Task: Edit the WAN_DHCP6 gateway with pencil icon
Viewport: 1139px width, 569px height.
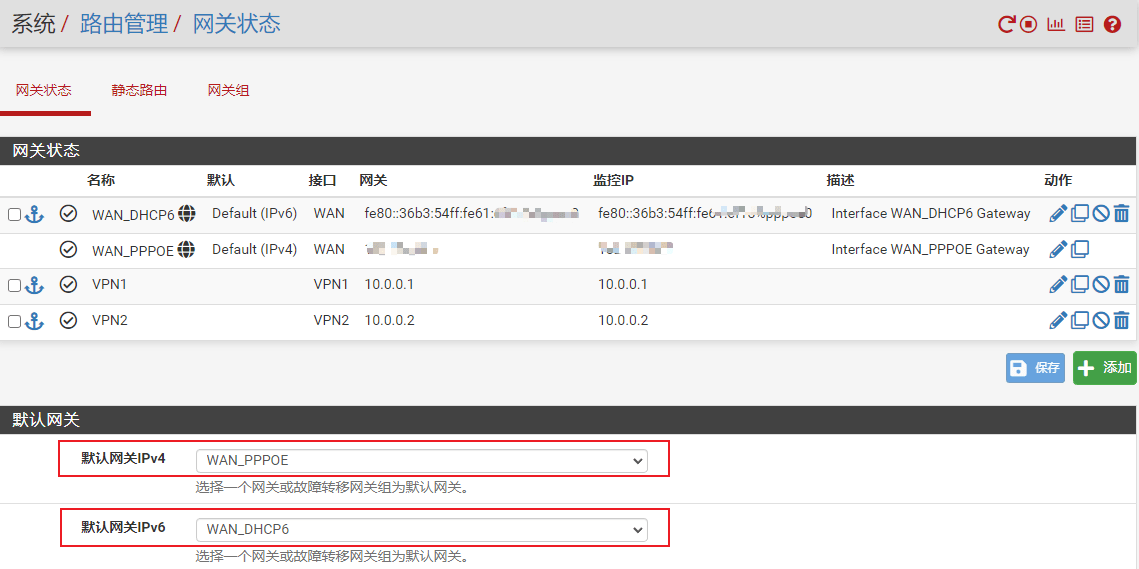Action: click(x=1058, y=213)
